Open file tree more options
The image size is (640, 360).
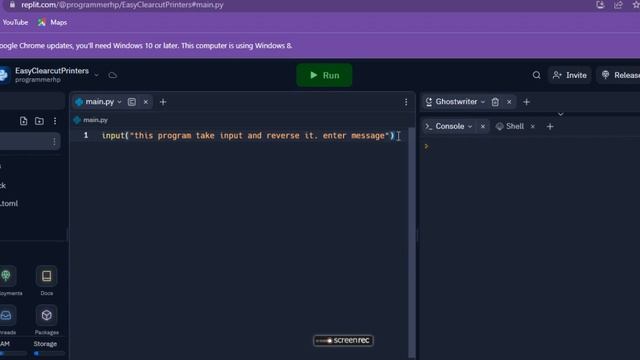point(55,121)
